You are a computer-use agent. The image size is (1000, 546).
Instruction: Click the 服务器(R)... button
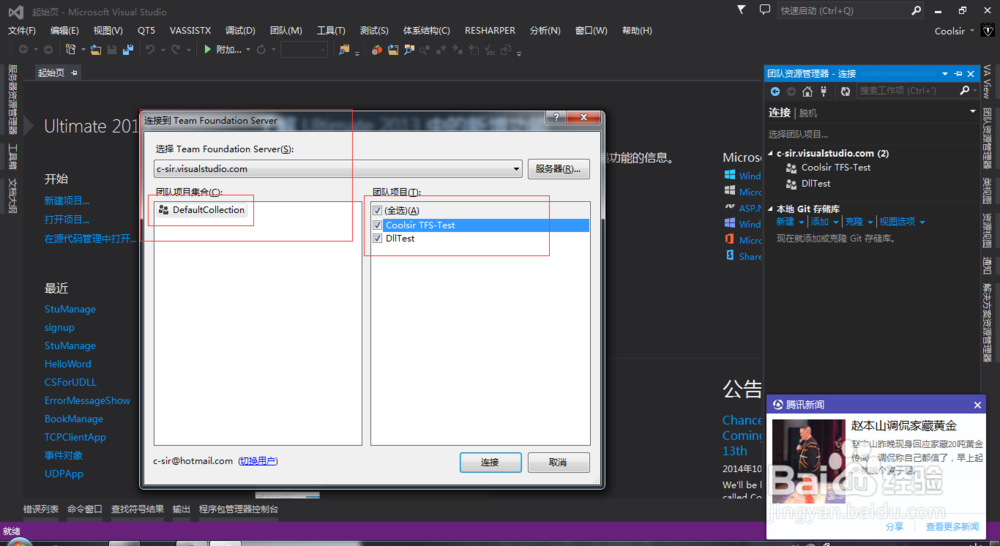click(x=558, y=169)
